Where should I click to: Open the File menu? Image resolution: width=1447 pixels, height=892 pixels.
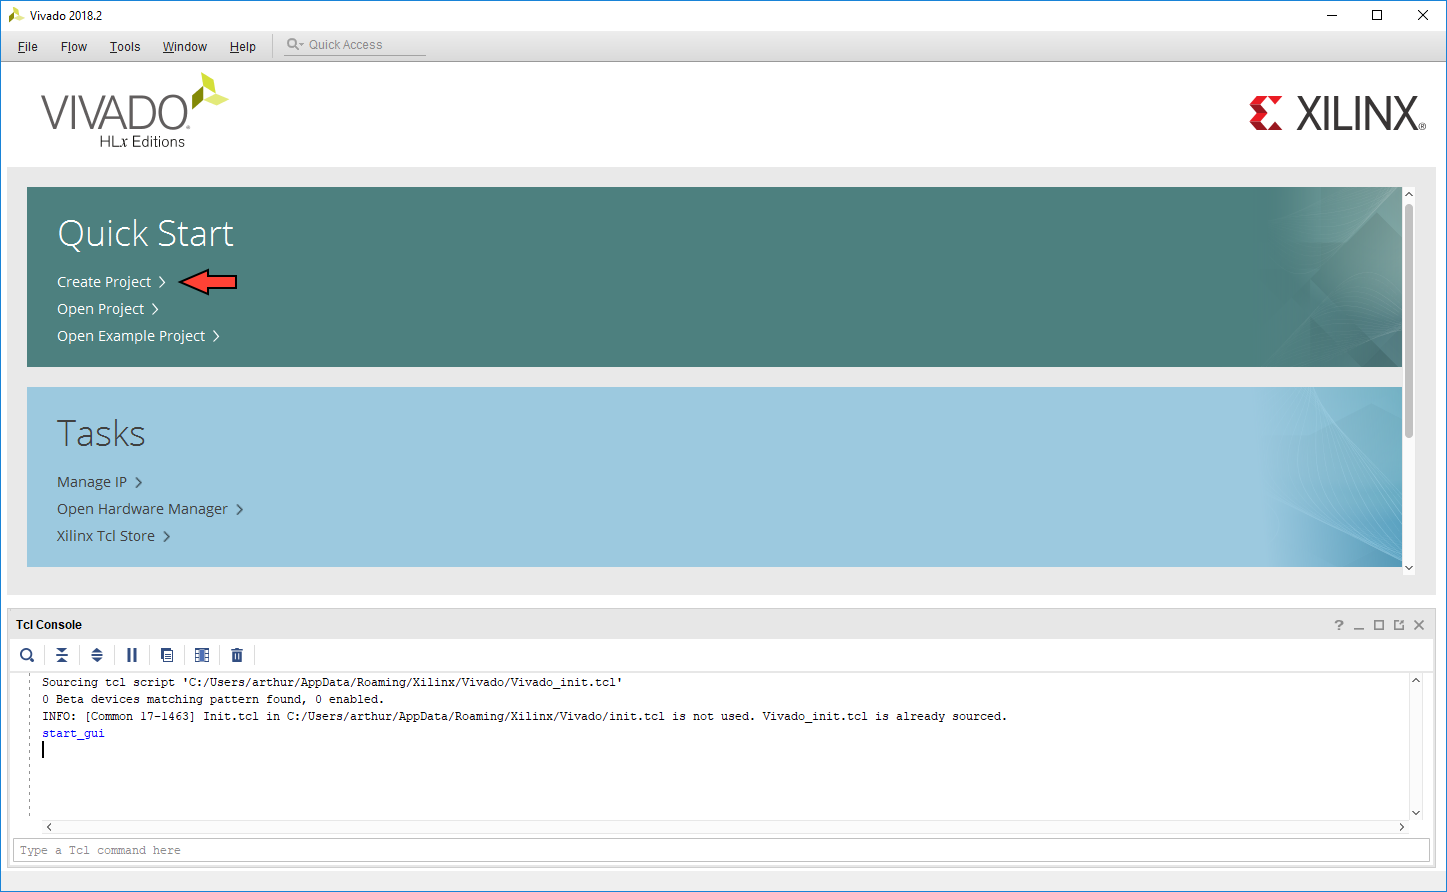[28, 47]
